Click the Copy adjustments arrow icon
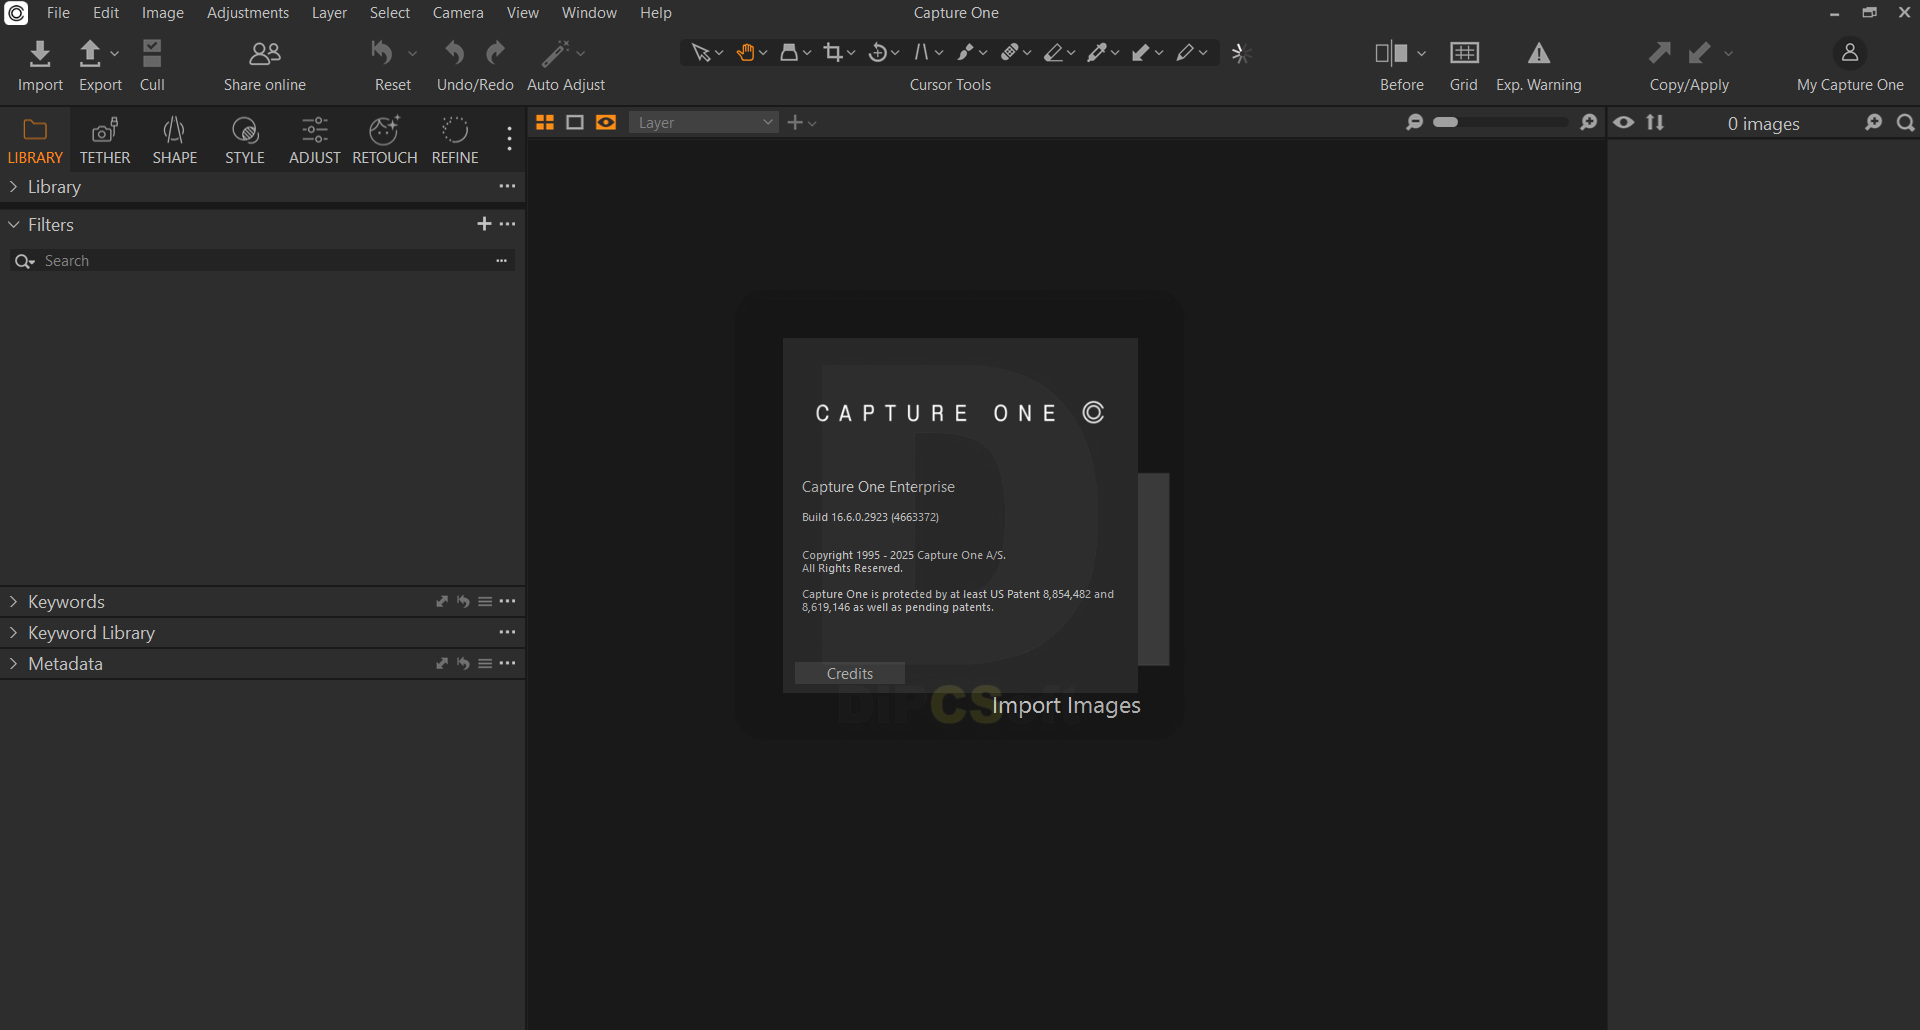Viewport: 1920px width, 1030px height. (1660, 53)
